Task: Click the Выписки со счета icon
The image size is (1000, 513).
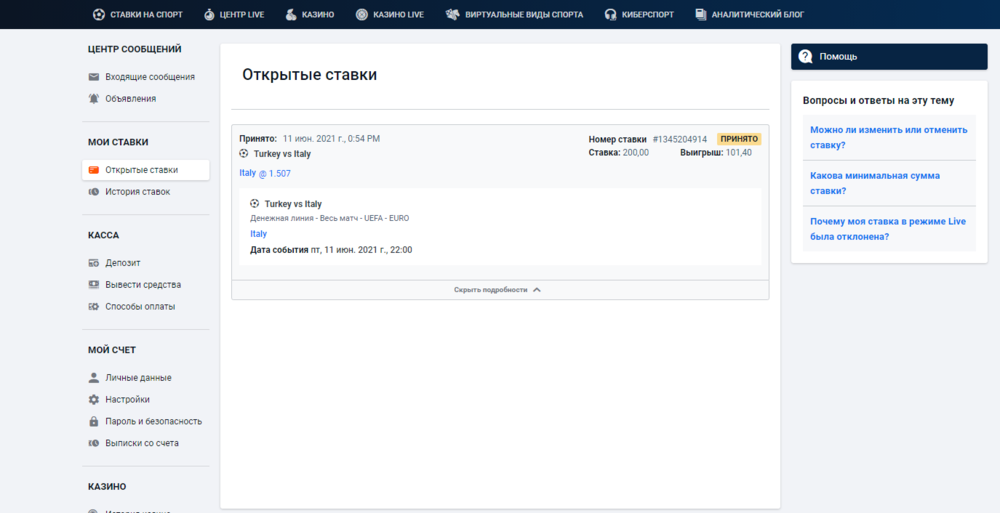Action: pos(94,443)
